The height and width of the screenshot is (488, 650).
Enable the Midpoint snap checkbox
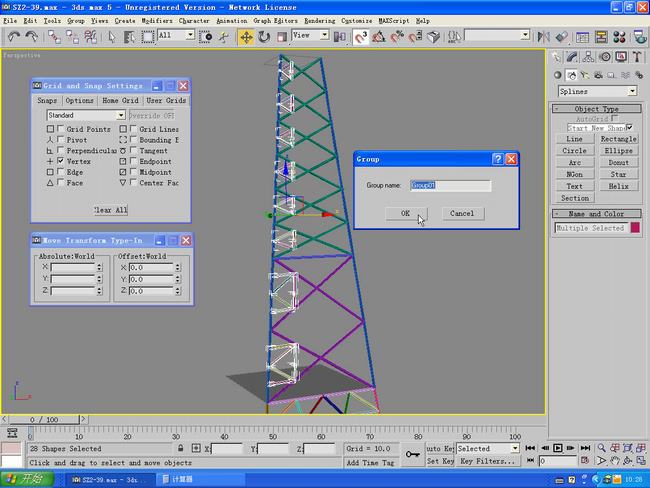pos(133,172)
